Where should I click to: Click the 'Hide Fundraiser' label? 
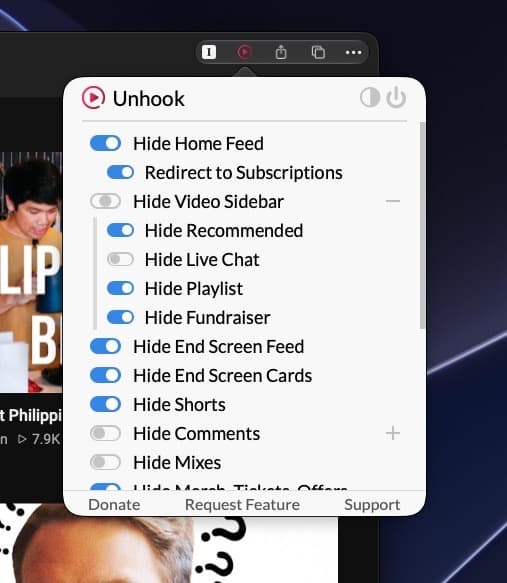[208, 318]
